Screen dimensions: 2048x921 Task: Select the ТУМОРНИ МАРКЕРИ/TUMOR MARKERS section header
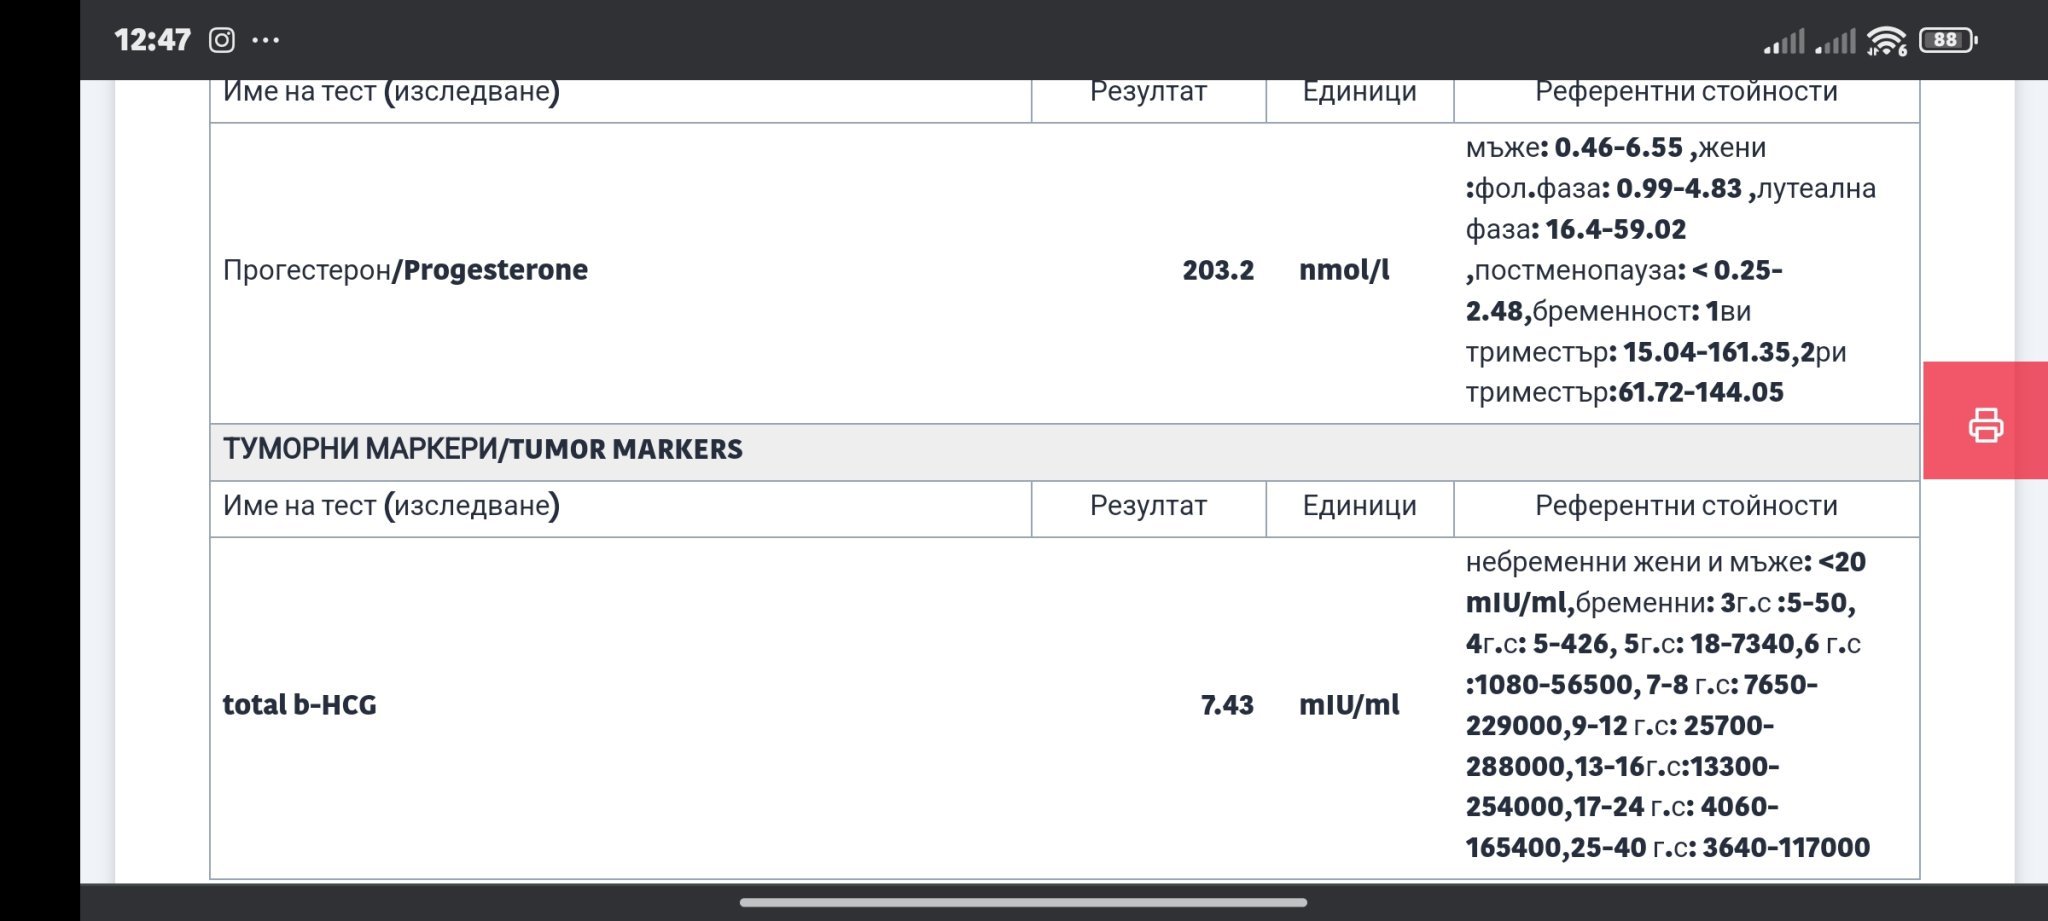[x=483, y=450]
